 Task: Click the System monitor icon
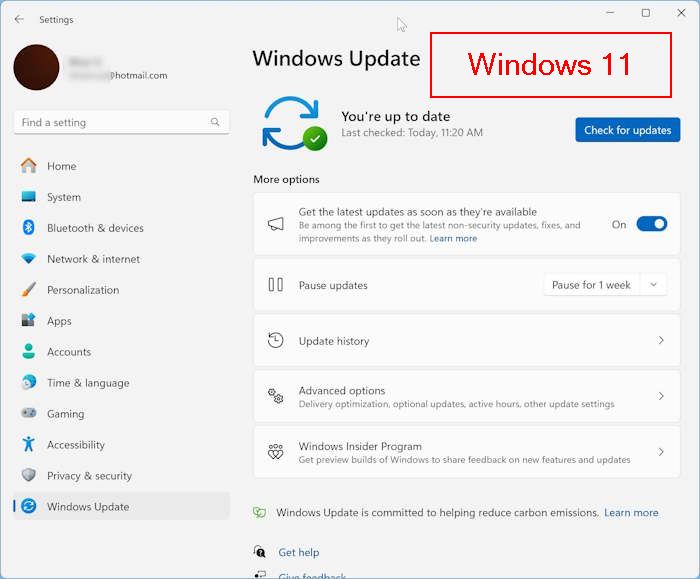tap(29, 196)
